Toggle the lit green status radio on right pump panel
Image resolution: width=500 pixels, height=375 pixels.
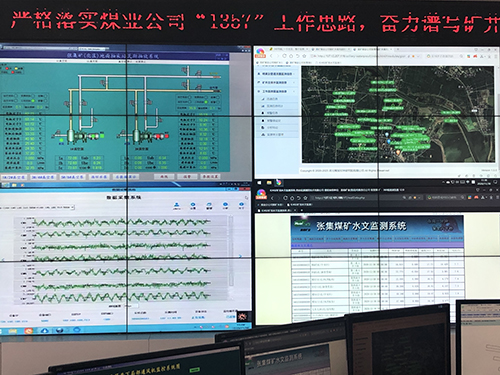click(207, 102)
